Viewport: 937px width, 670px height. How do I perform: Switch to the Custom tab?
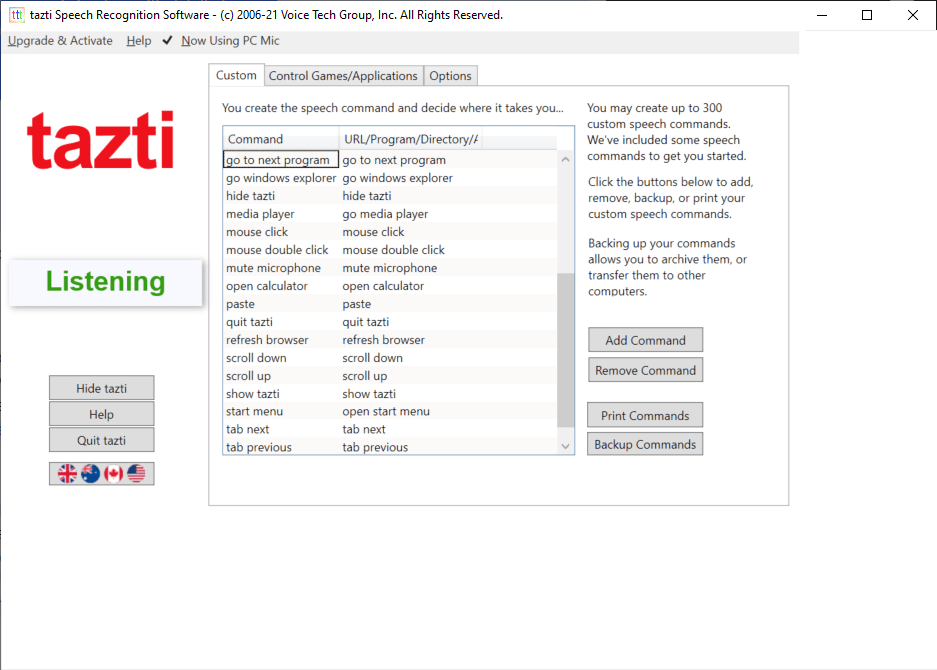coord(236,75)
